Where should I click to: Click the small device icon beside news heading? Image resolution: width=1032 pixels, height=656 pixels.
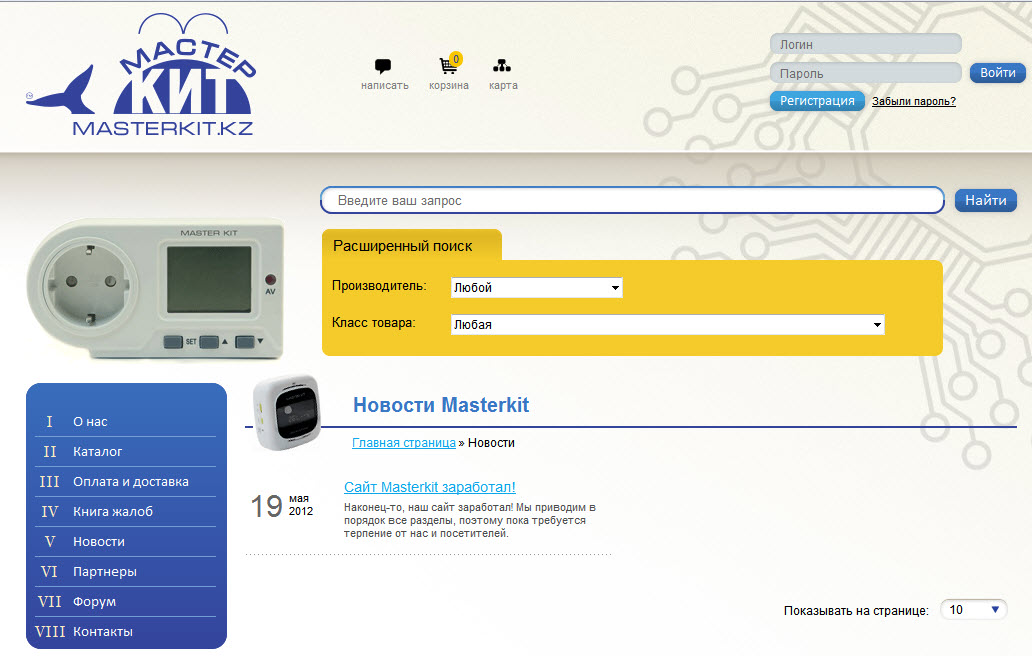286,411
